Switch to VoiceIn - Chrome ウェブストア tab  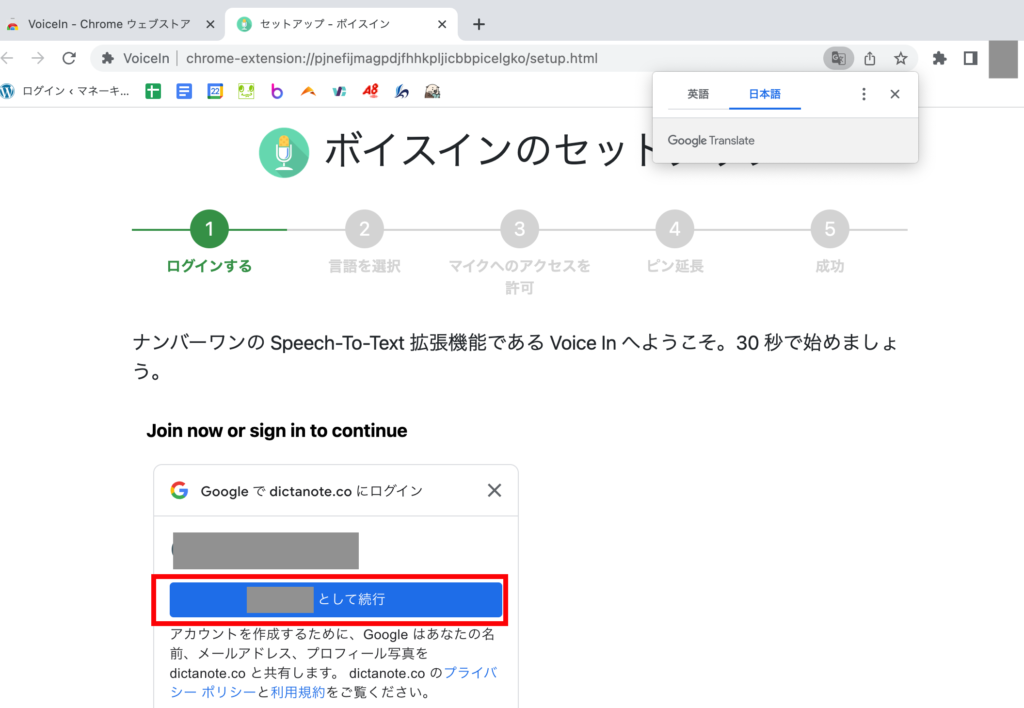point(111,24)
